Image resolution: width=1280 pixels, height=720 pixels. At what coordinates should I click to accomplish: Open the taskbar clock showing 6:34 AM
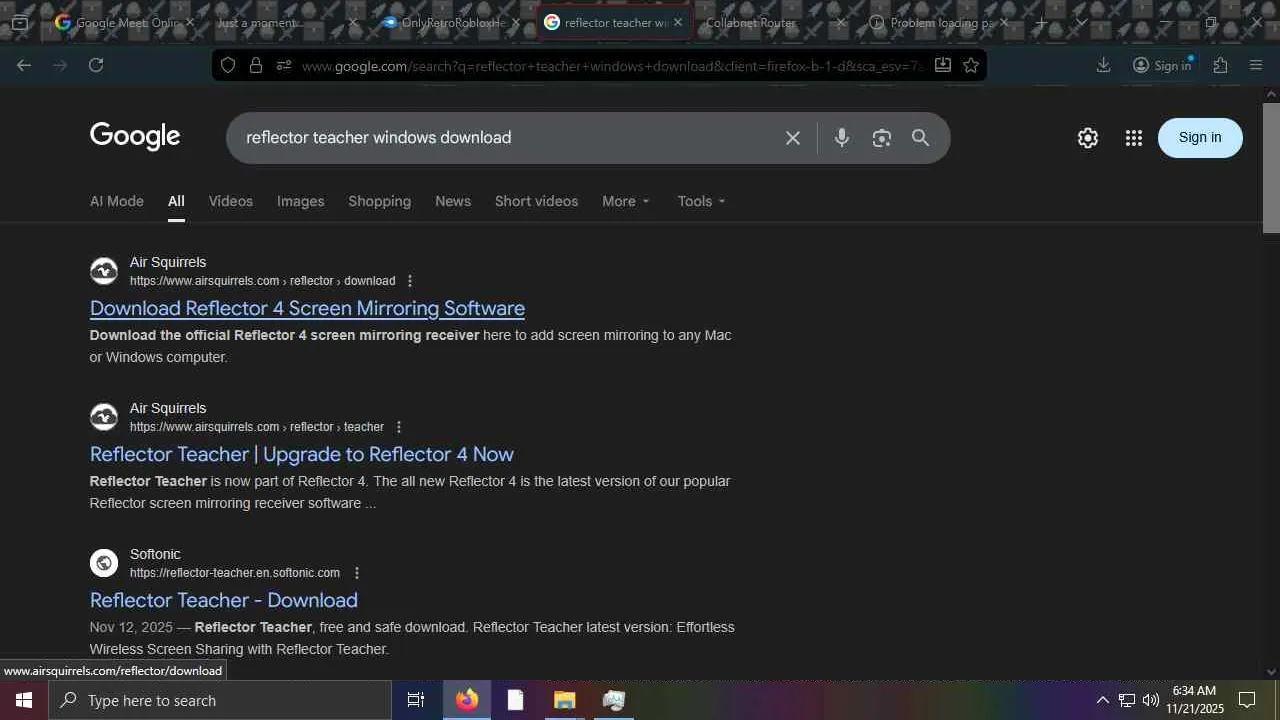(1195, 700)
